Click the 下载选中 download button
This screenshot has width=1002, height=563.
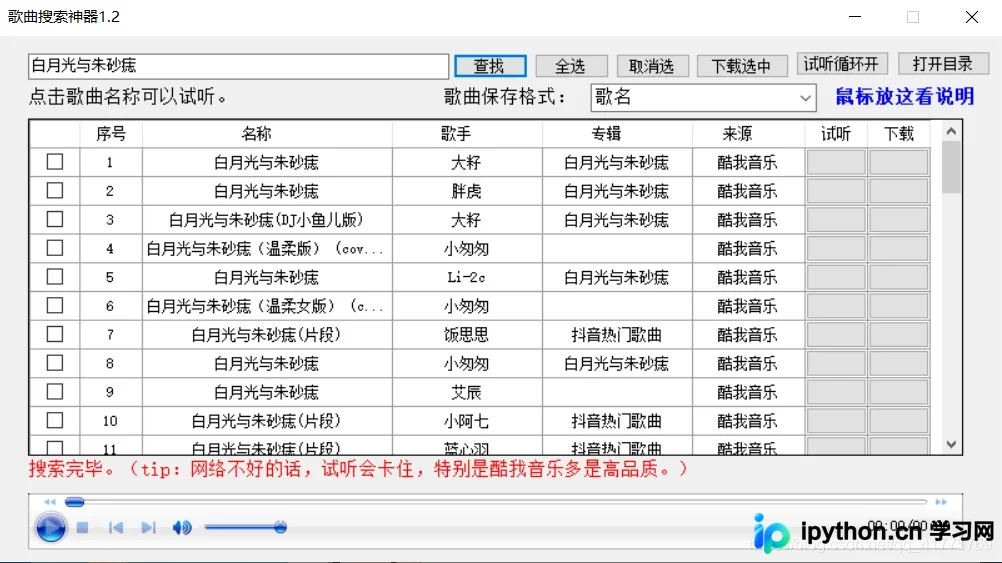click(x=741, y=66)
